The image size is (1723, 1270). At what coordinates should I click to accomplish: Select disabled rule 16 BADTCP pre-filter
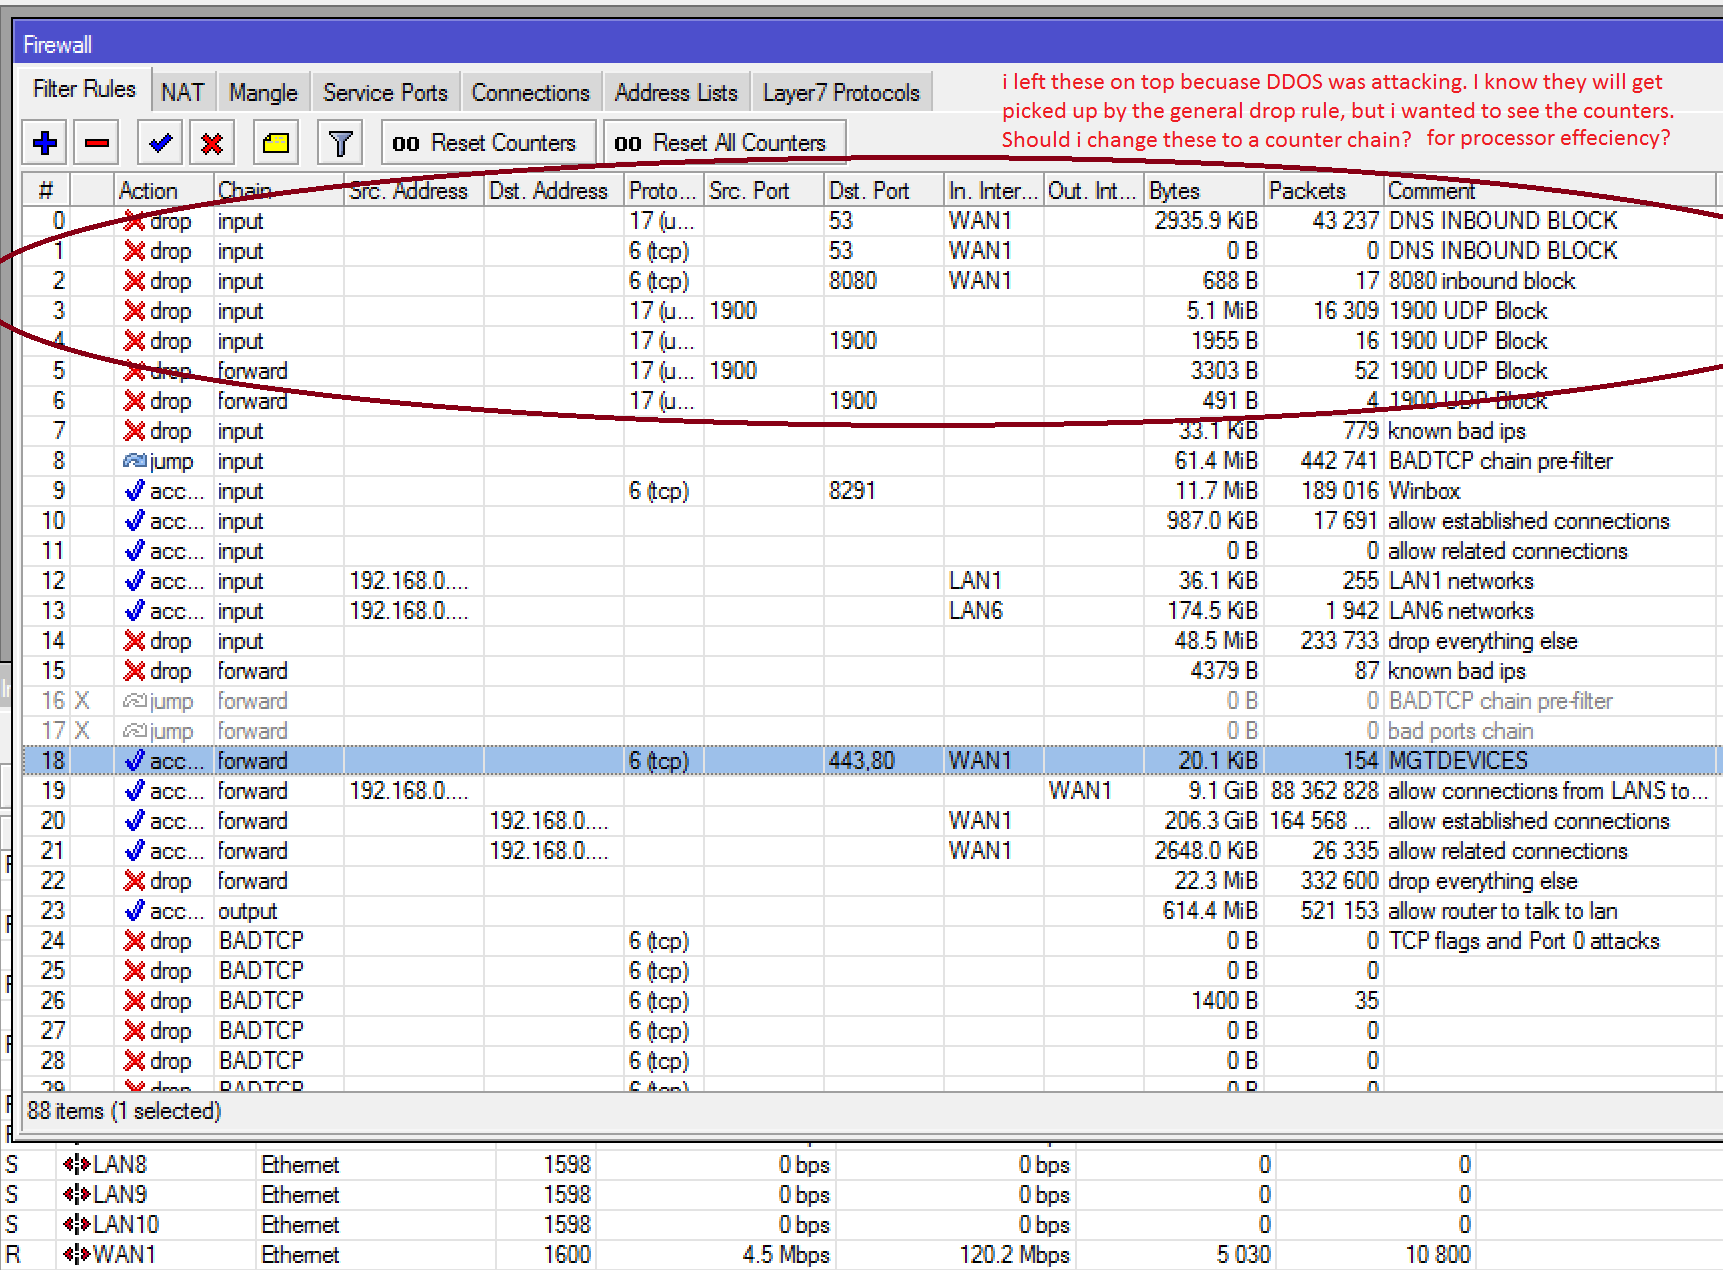1500,701
